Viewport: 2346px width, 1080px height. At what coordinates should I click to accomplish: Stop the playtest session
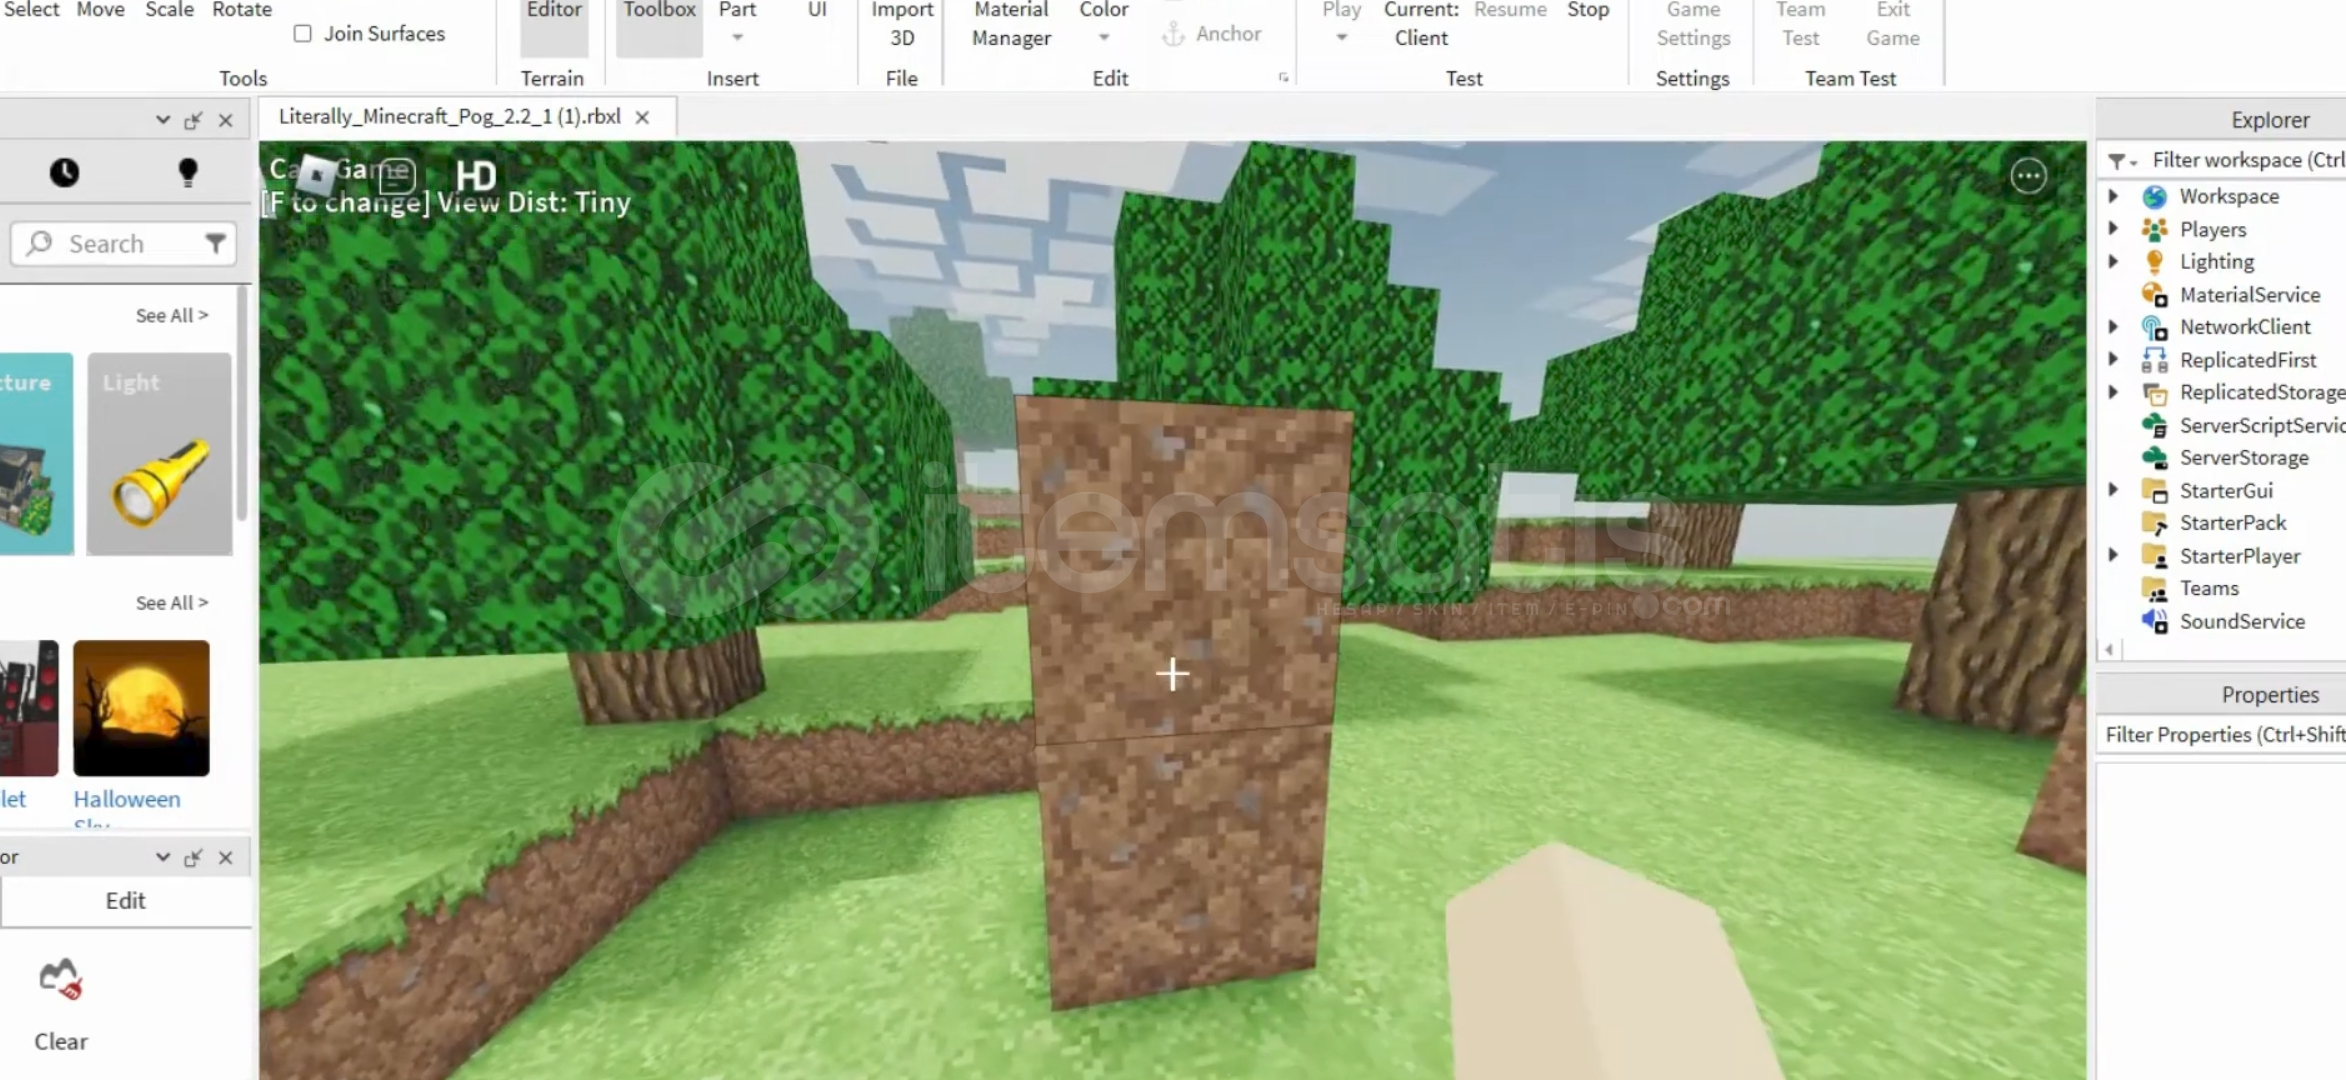click(1588, 11)
